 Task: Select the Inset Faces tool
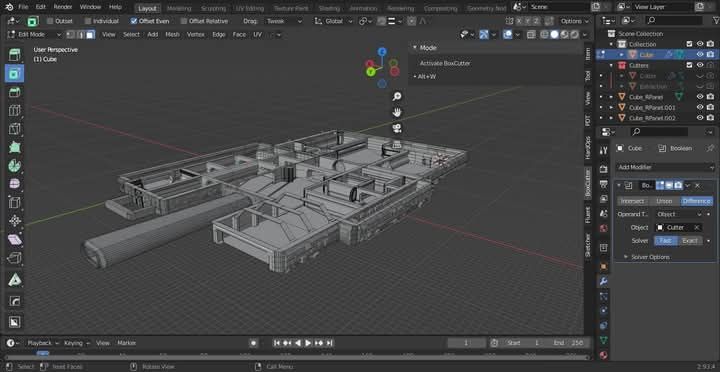click(x=15, y=73)
